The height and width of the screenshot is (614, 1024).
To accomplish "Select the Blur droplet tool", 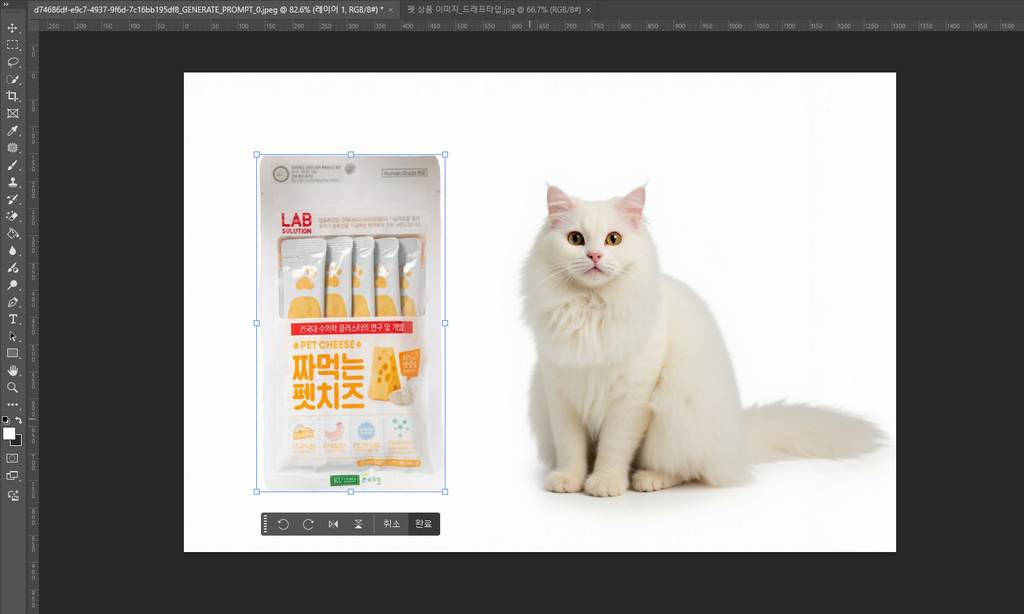I will (12, 250).
